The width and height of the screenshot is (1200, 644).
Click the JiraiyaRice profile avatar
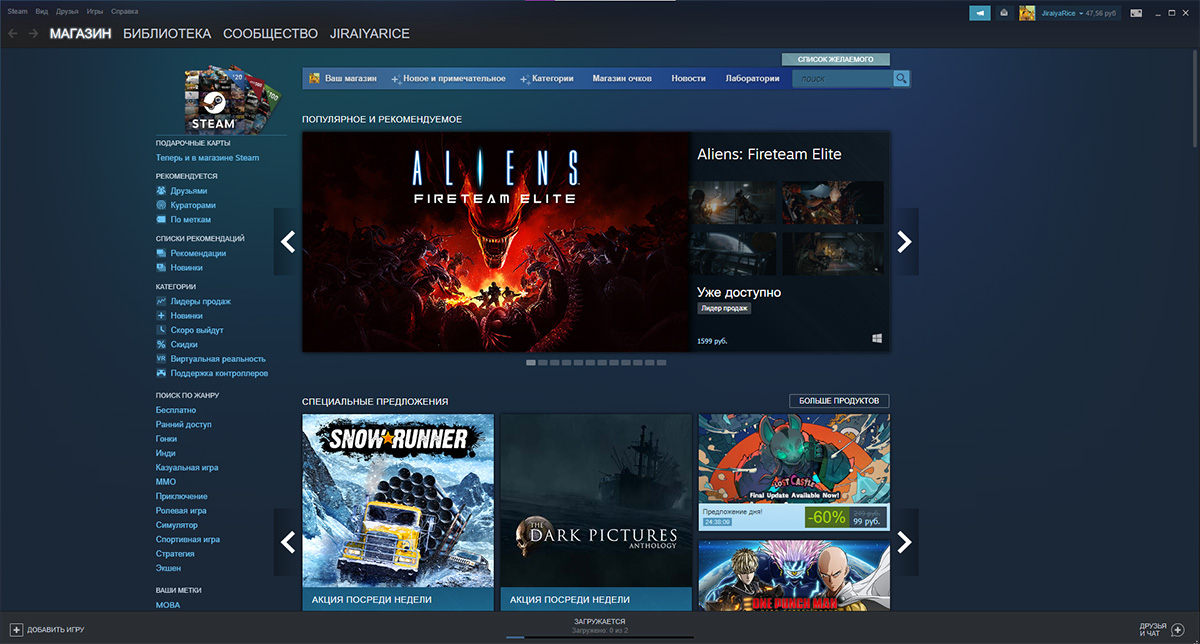point(1027,12)
